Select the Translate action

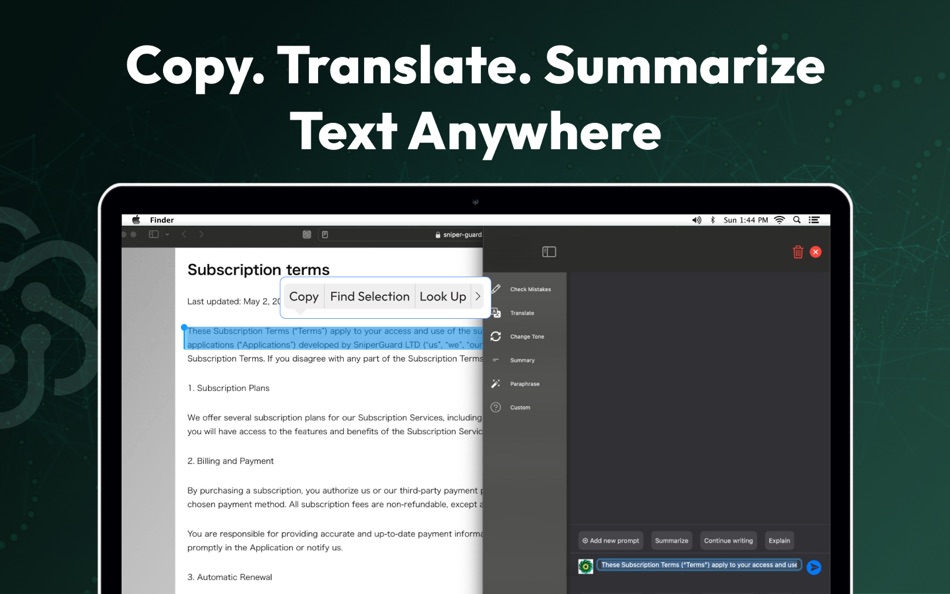[522, 313]
